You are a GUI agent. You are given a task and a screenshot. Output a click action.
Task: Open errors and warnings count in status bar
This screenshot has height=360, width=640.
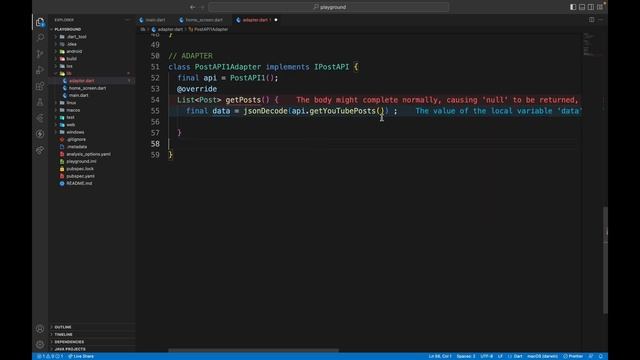coord(50,356)
